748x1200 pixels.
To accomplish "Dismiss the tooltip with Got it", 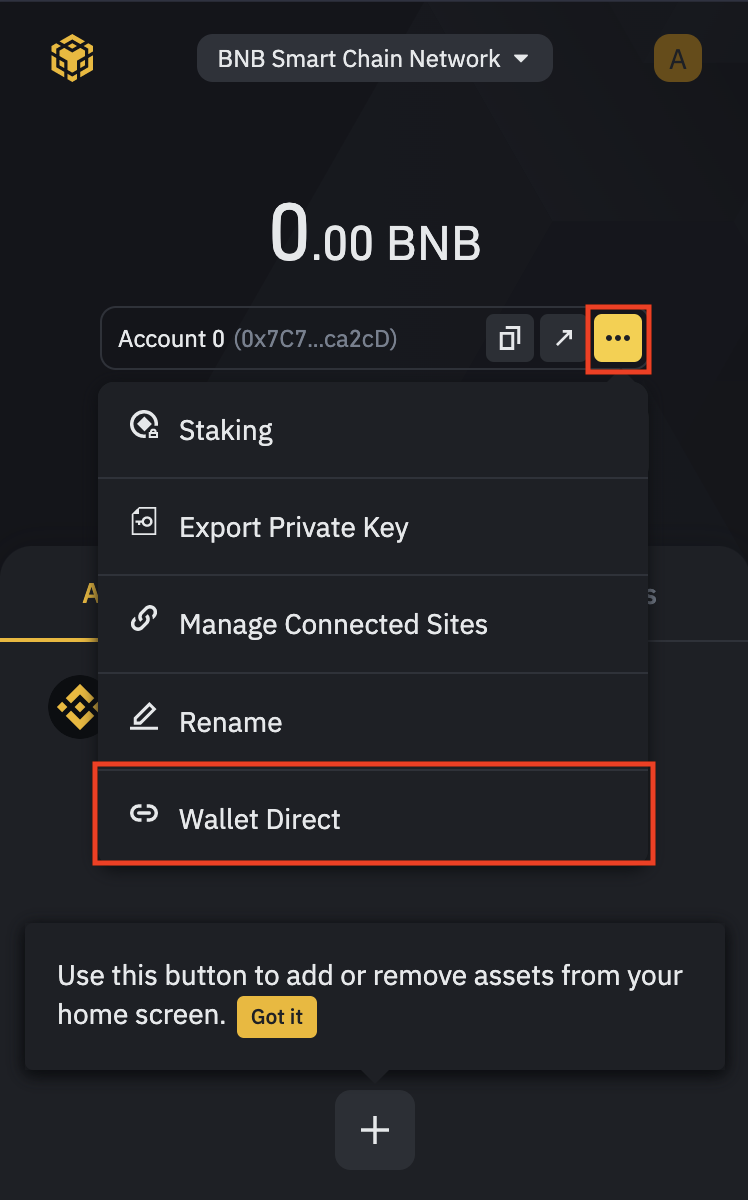I will point(276,1016).
